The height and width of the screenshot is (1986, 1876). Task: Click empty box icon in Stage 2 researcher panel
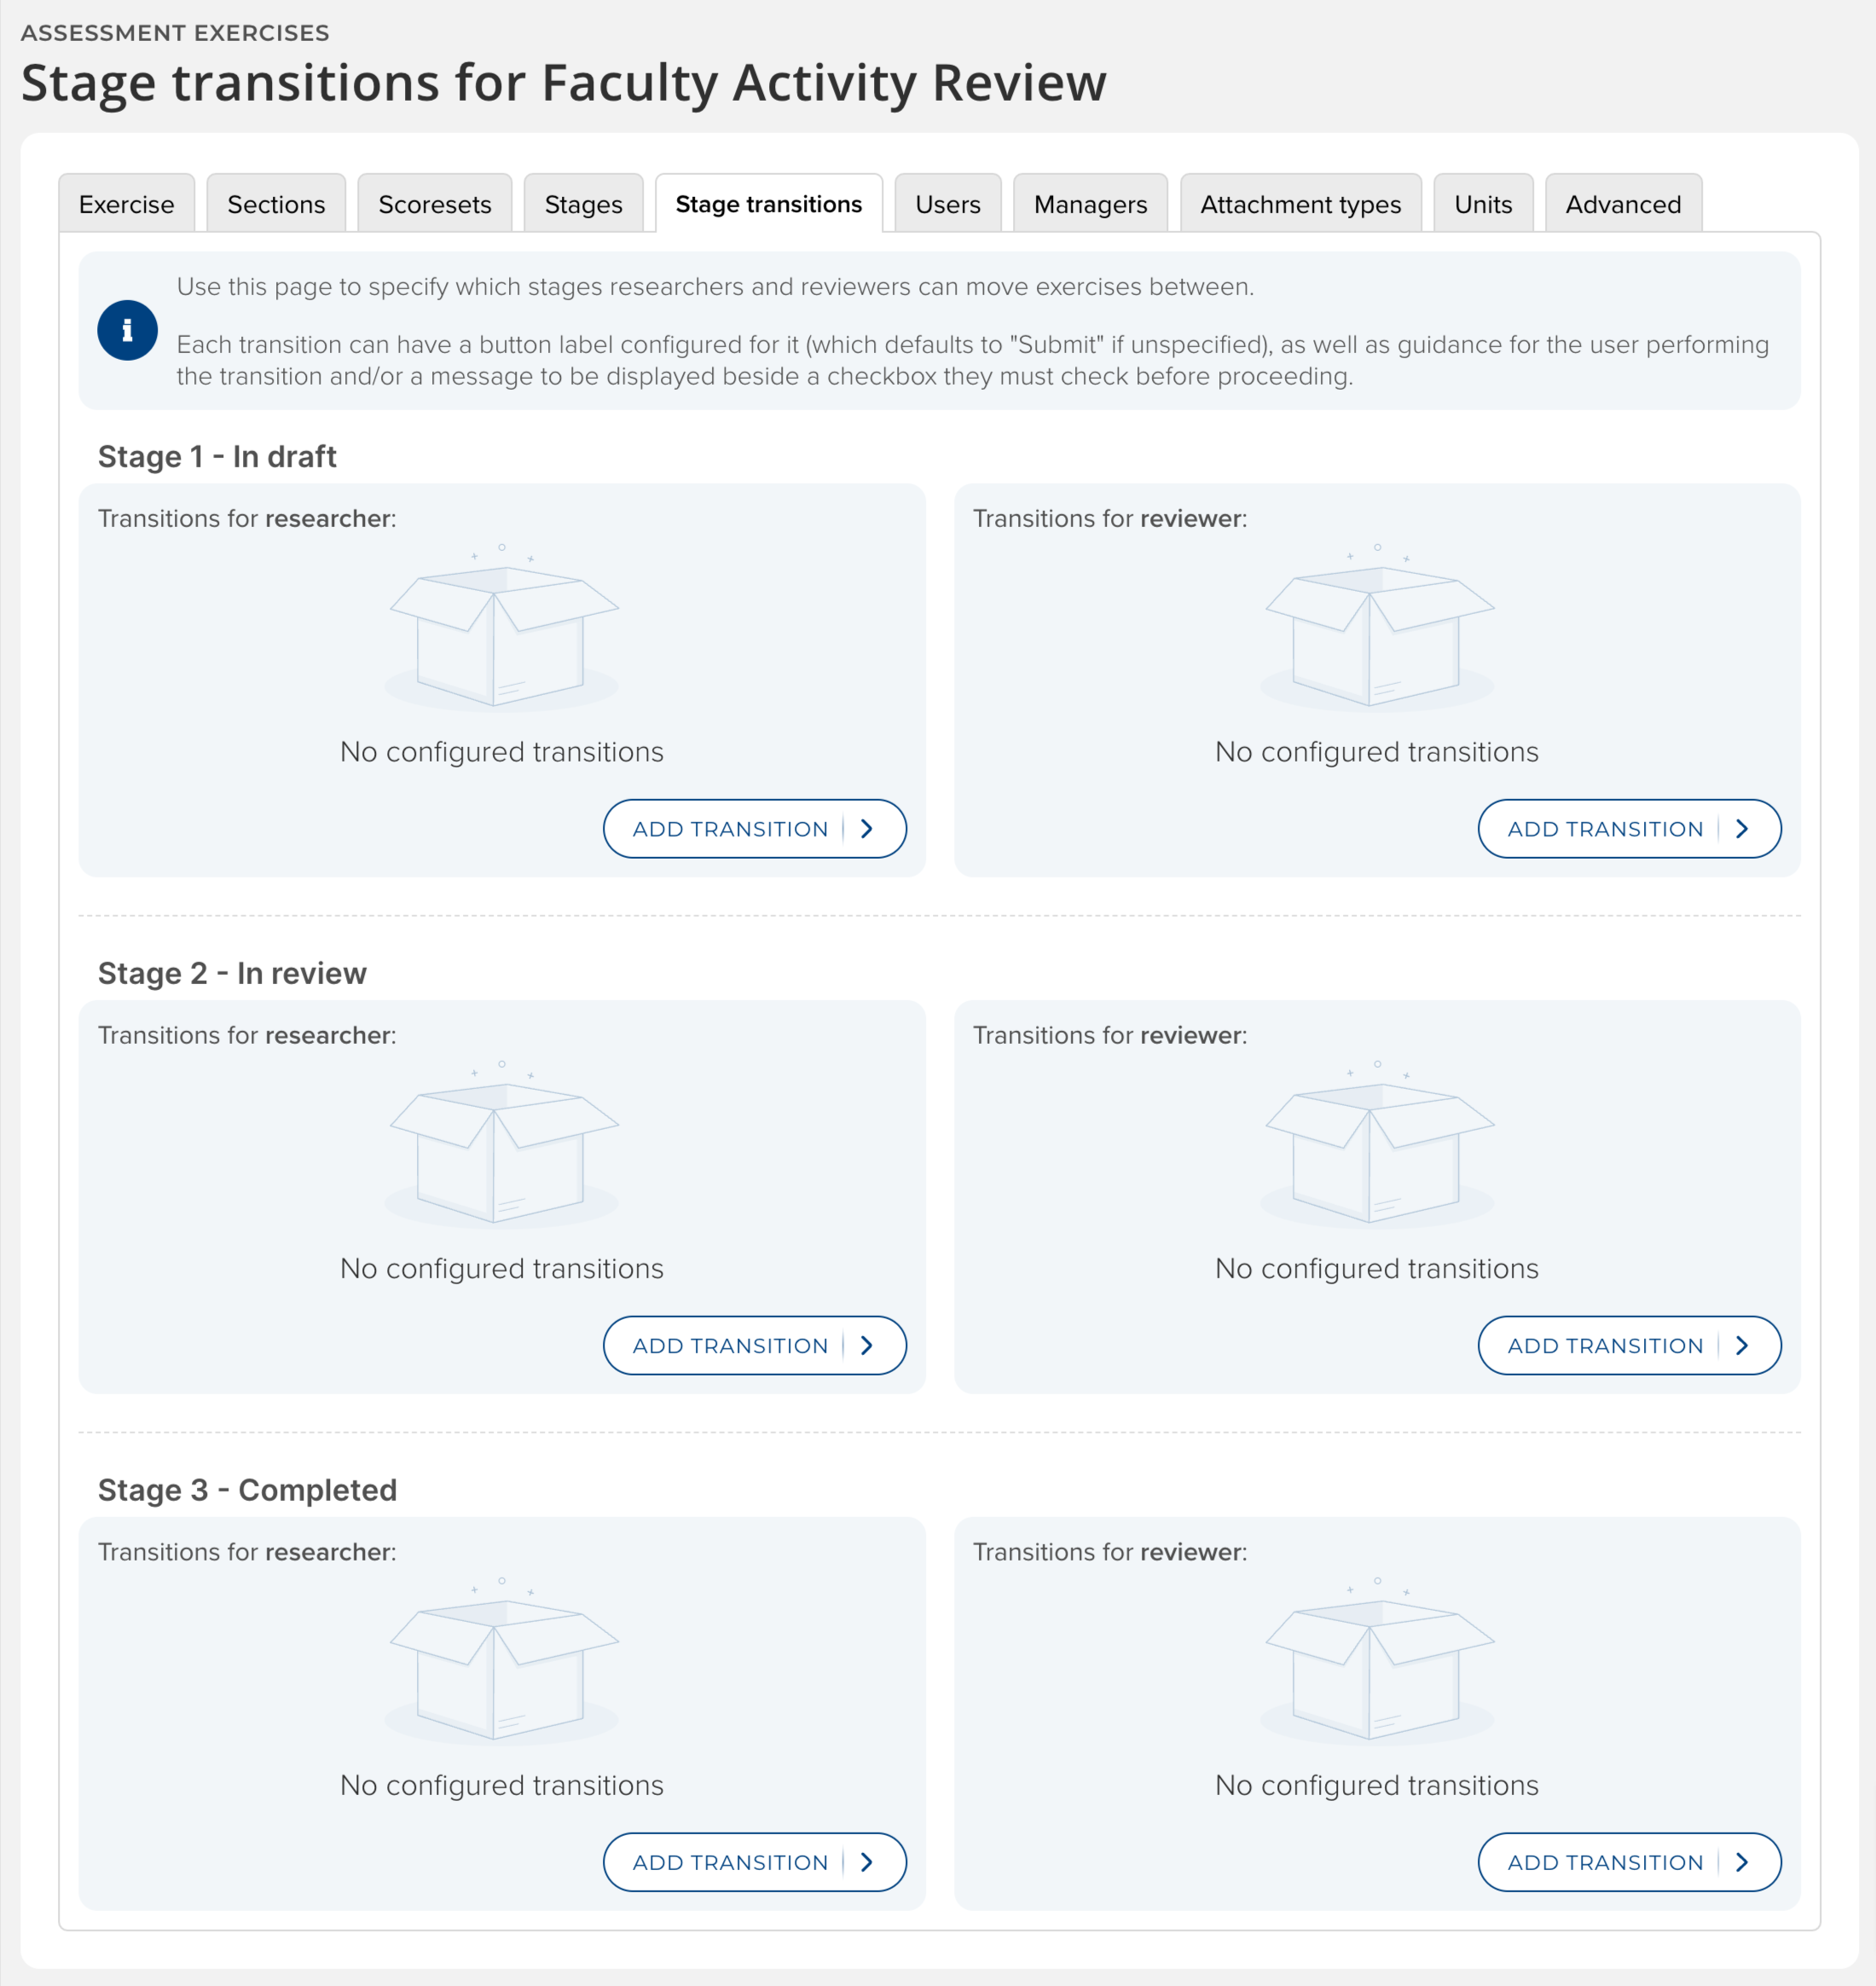502,1149
